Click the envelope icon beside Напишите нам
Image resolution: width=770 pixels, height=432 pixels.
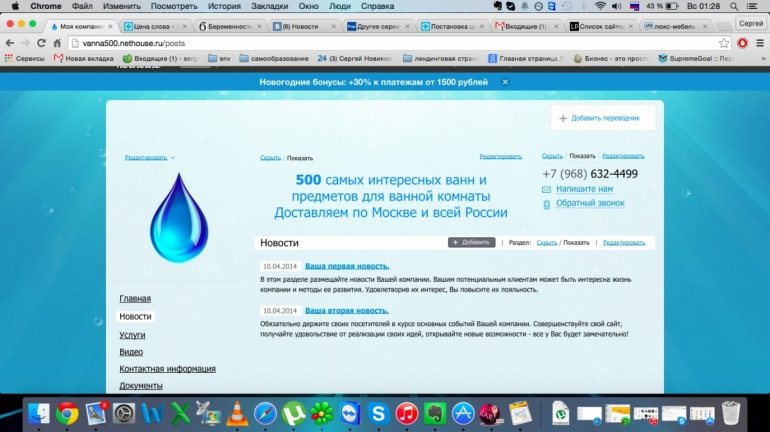[x=547, y=188]
